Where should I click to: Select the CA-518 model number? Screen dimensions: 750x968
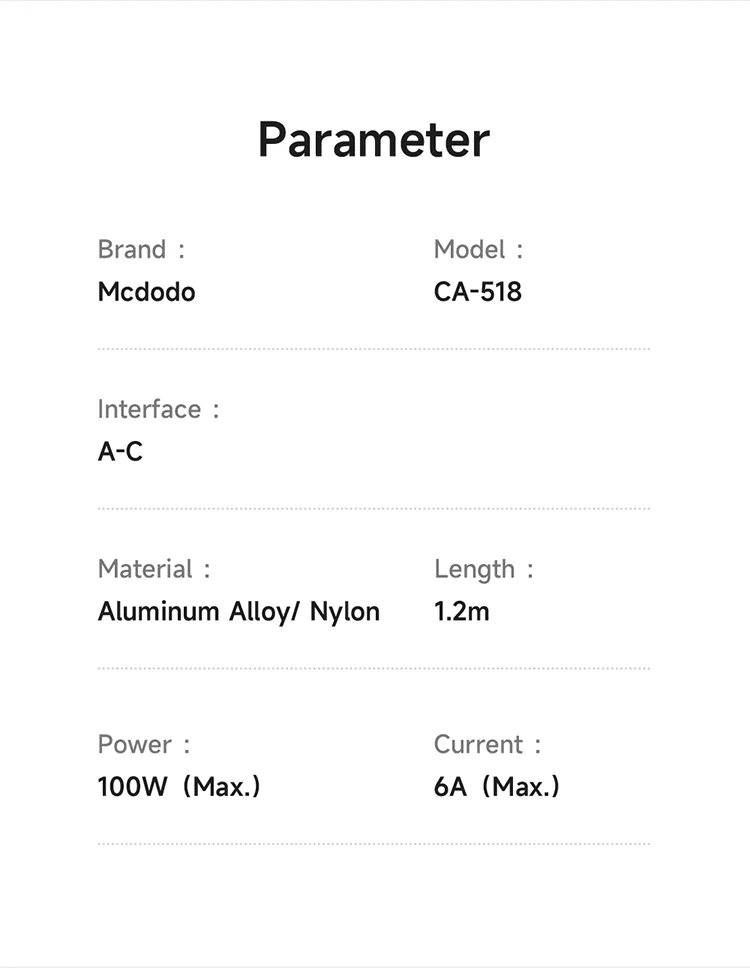click(x=478, y=292)
